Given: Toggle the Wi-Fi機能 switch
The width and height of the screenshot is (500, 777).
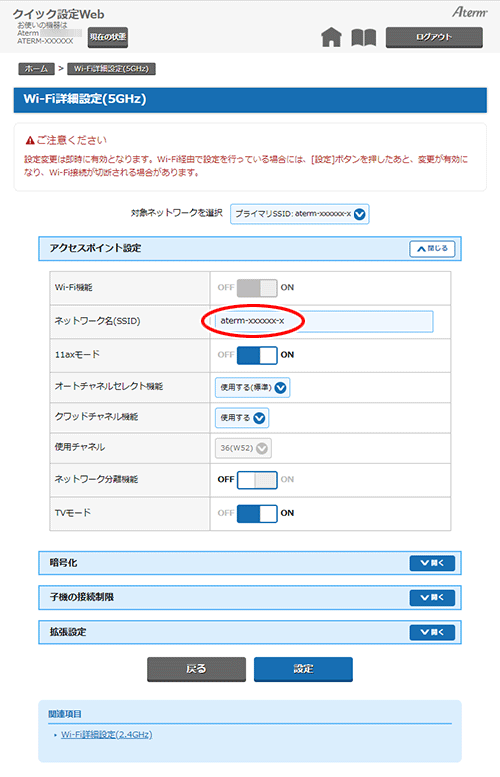Looking at the screenshot, I should (x=257, y=287).
